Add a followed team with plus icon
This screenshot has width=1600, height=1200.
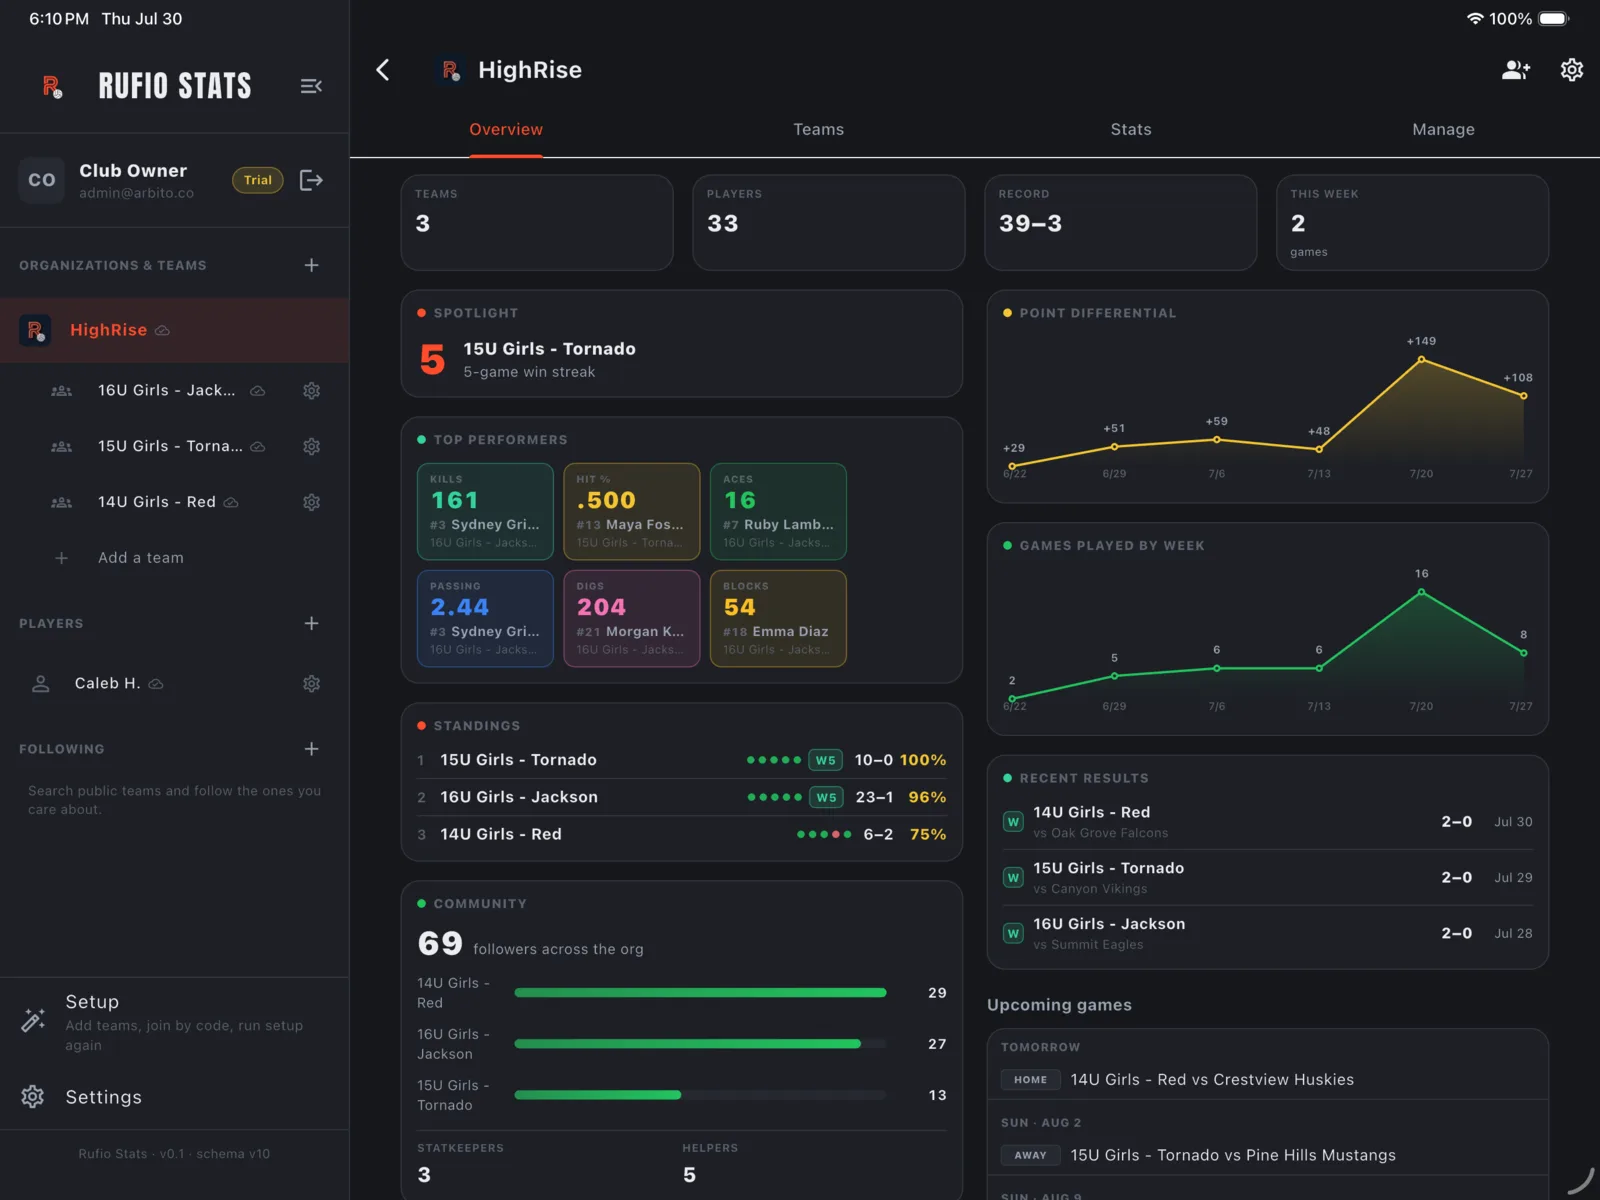311,749
